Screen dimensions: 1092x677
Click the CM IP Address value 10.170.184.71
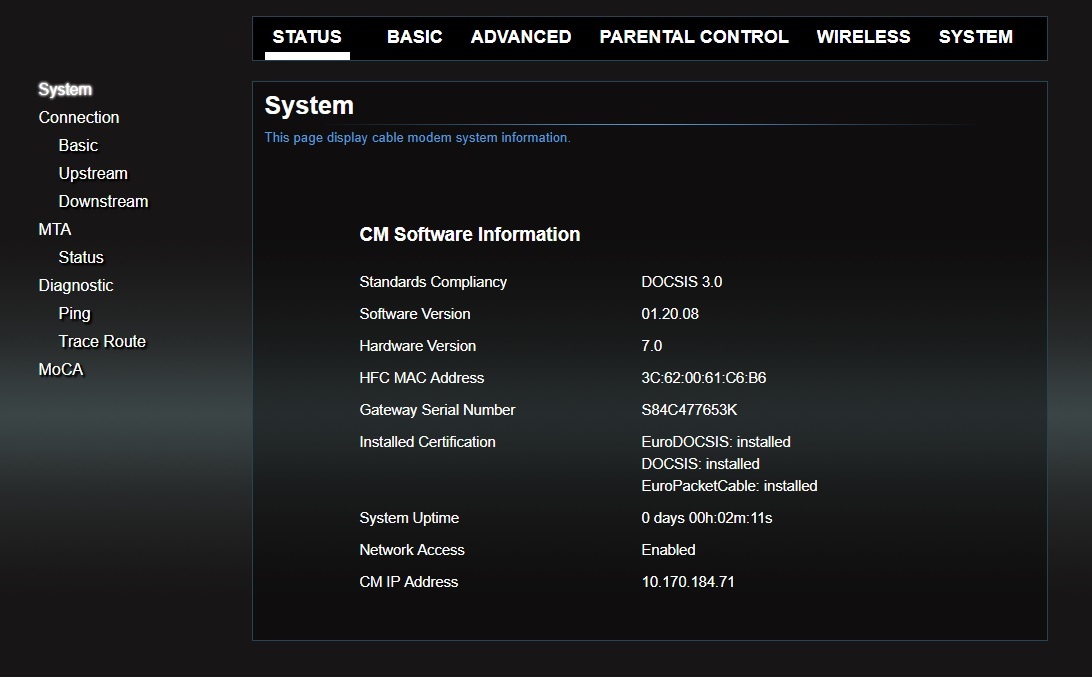[688, 582]
